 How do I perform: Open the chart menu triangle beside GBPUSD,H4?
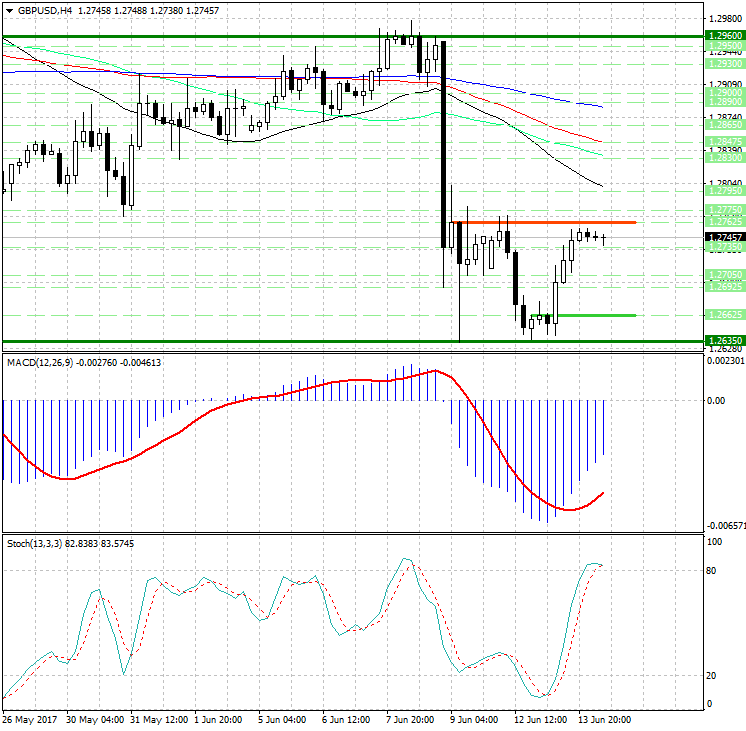click(x=10, y=10)
